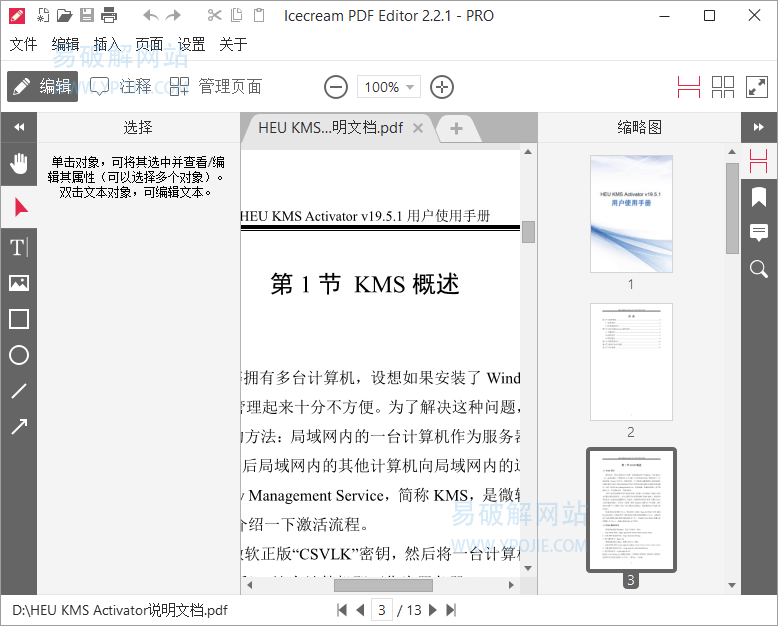Open page 2 thumbnail
Viewport: 778px width, 626px height.
pyautogui.click(x=631, y=362)
